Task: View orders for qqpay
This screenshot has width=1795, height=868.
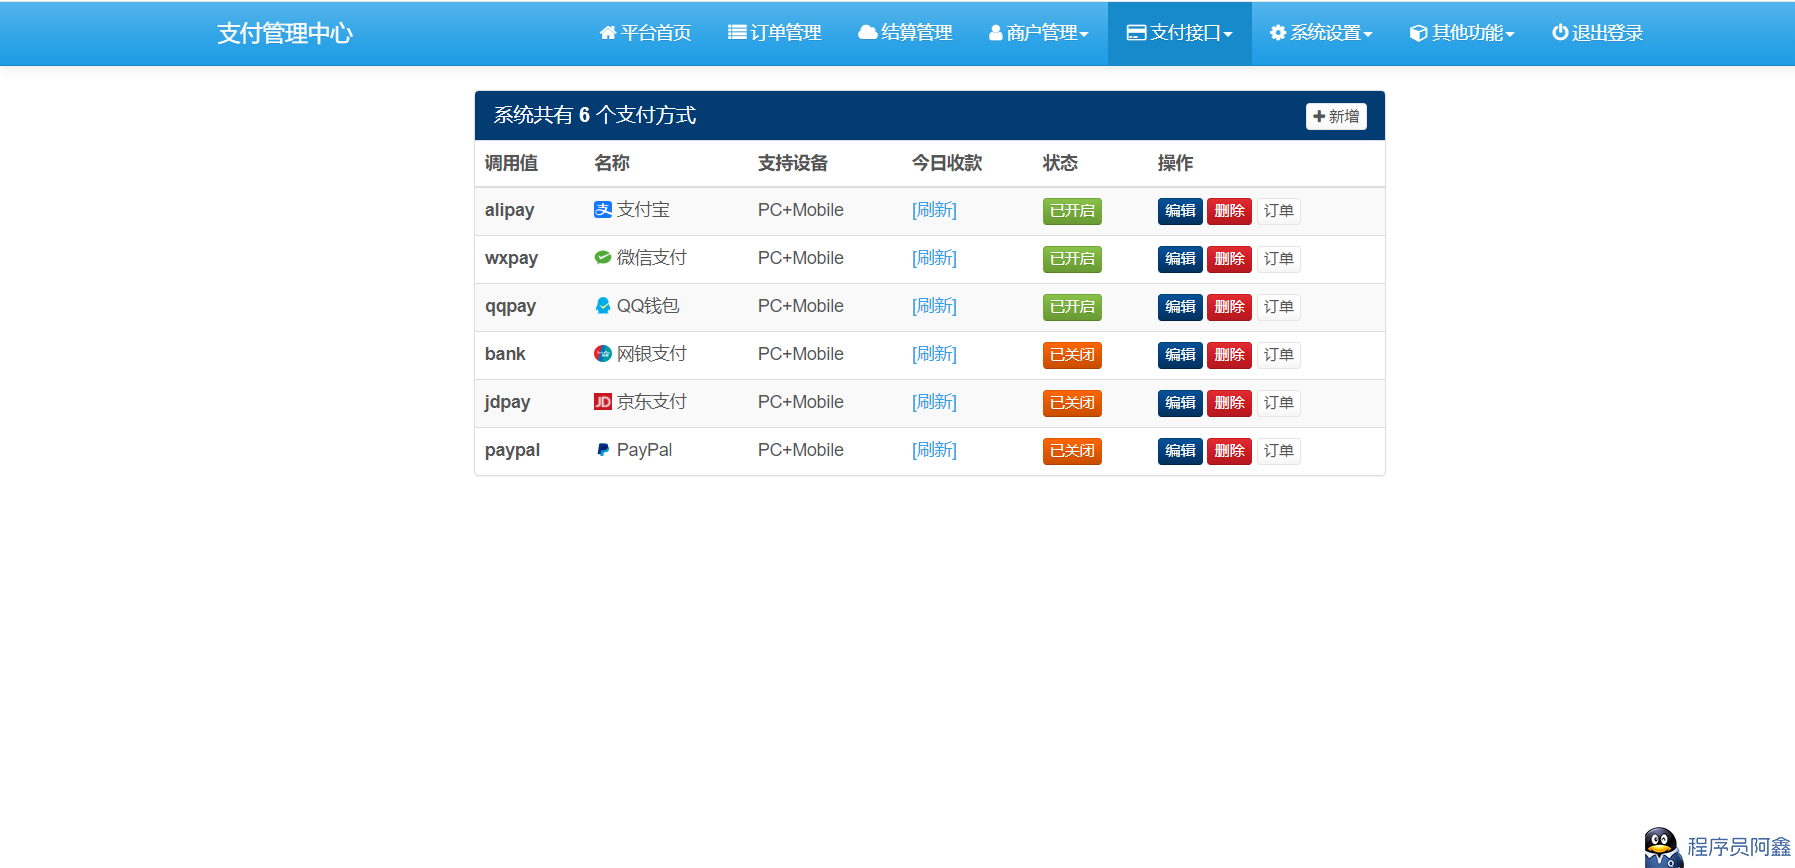Action: (x=1278, y=307)
